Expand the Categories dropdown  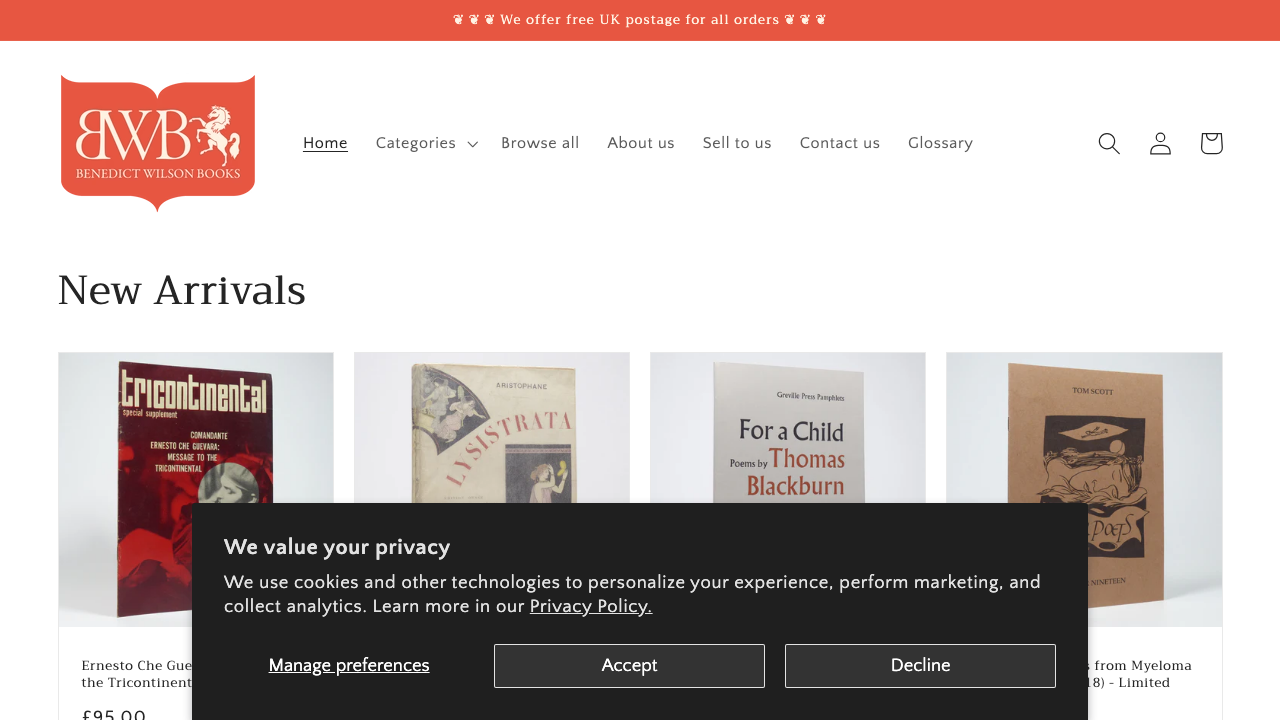[x=425, y=143]
